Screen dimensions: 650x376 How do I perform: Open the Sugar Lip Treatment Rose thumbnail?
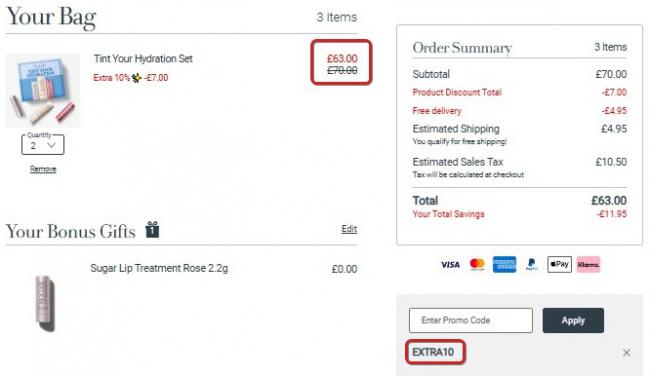pos(45,303)
